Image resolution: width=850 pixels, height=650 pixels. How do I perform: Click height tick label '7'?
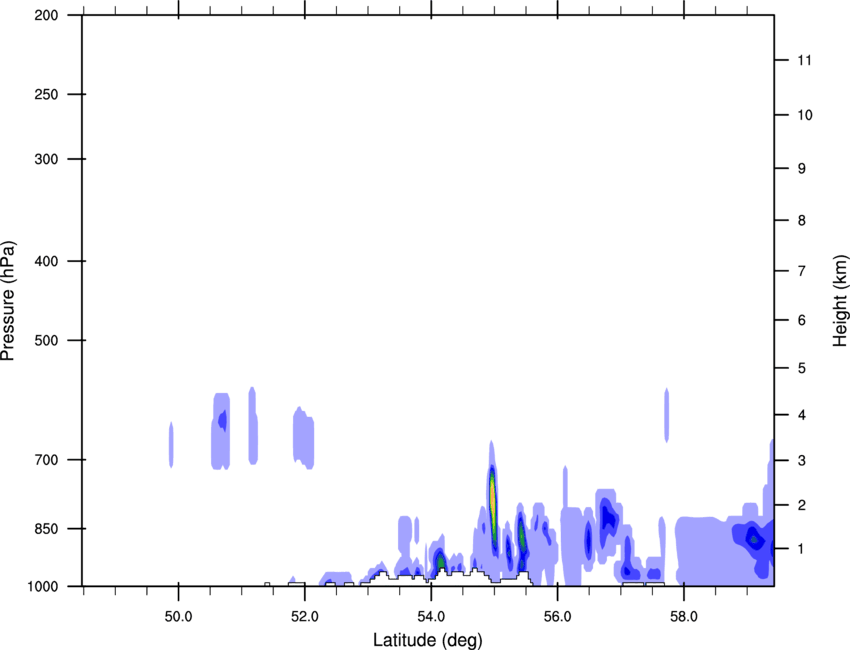click(802, 271)
